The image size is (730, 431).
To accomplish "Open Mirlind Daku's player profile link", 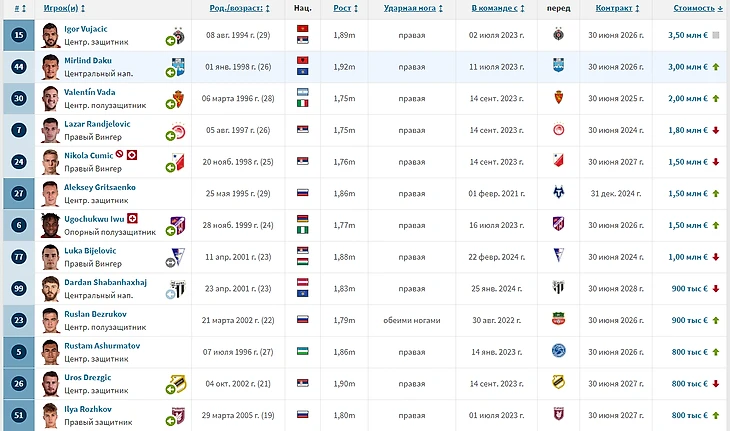I will coord(89,60).
